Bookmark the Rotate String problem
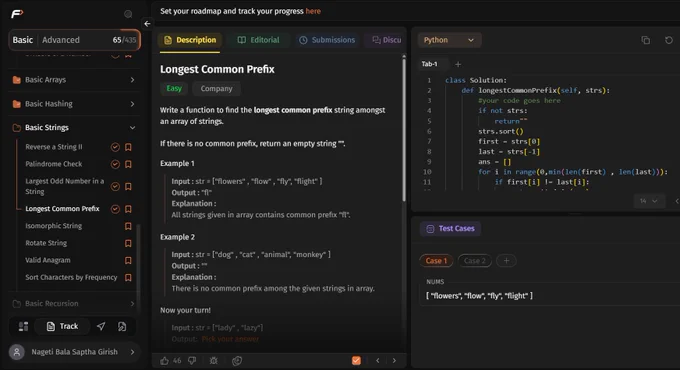 pos(128,243)
